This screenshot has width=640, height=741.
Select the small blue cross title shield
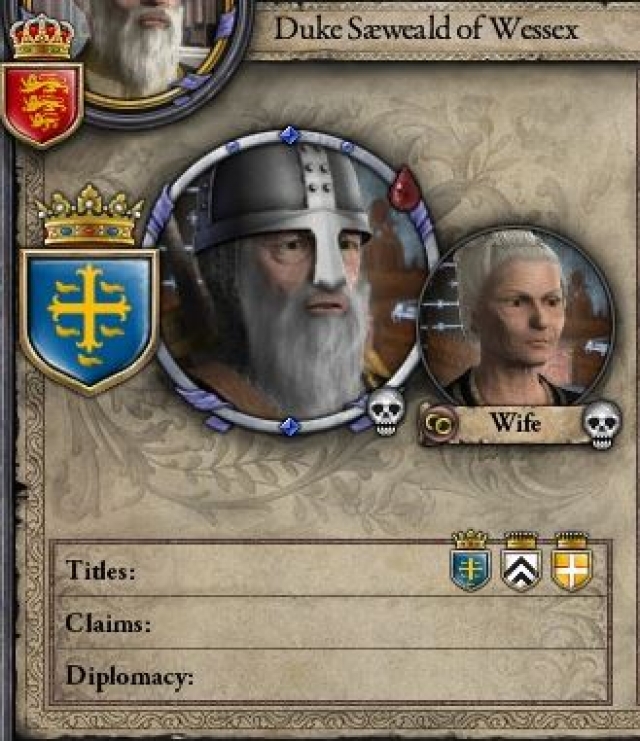click(x=470, y=561)
